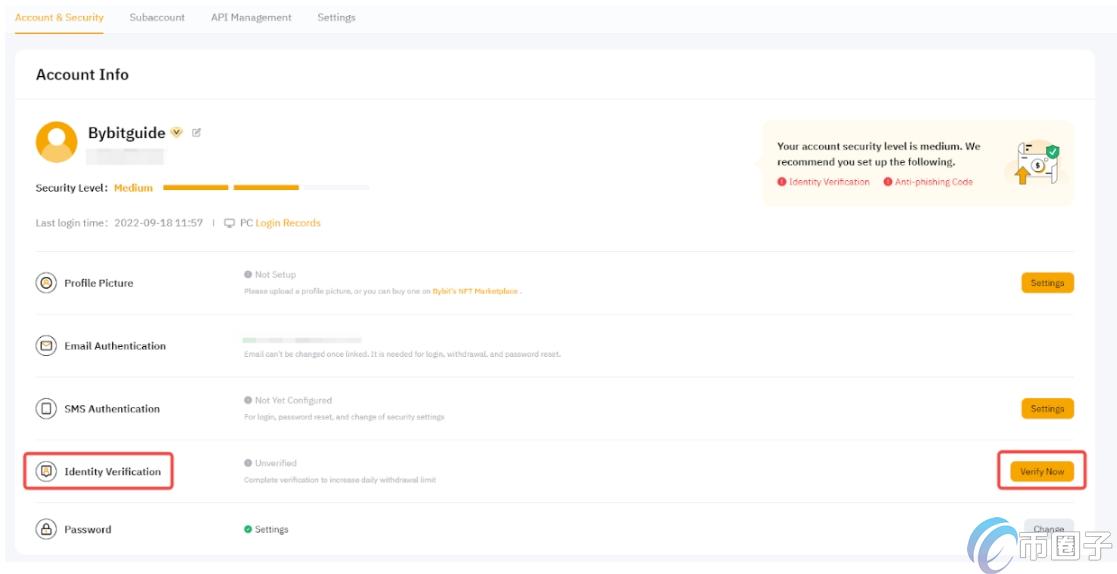Open the Account & Security tab
Screen dimensions: 1117x574
(59, 17)
